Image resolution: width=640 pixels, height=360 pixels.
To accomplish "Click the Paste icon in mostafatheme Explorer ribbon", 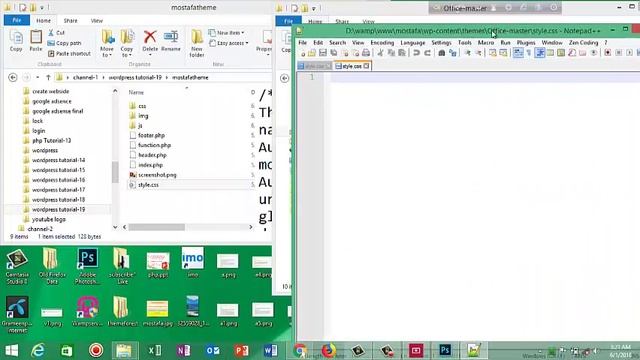I will click(x=36, y=41).
